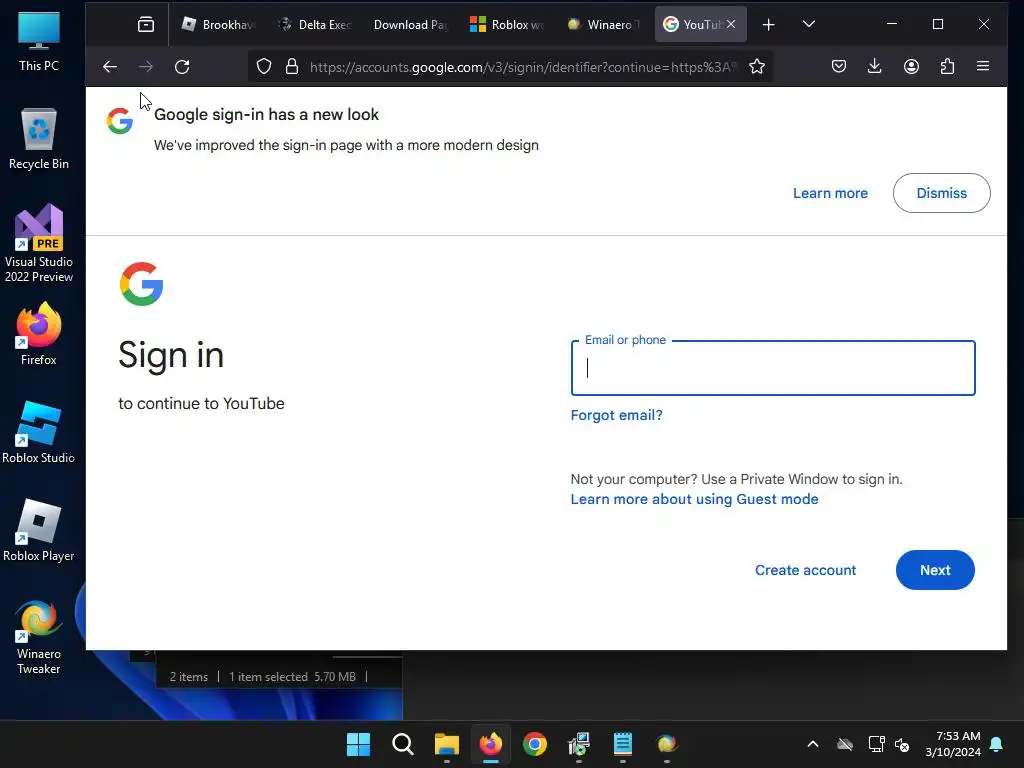Expand the list all tabs chevron
This screenshot has height=768, width=1024.
point(808,25)
